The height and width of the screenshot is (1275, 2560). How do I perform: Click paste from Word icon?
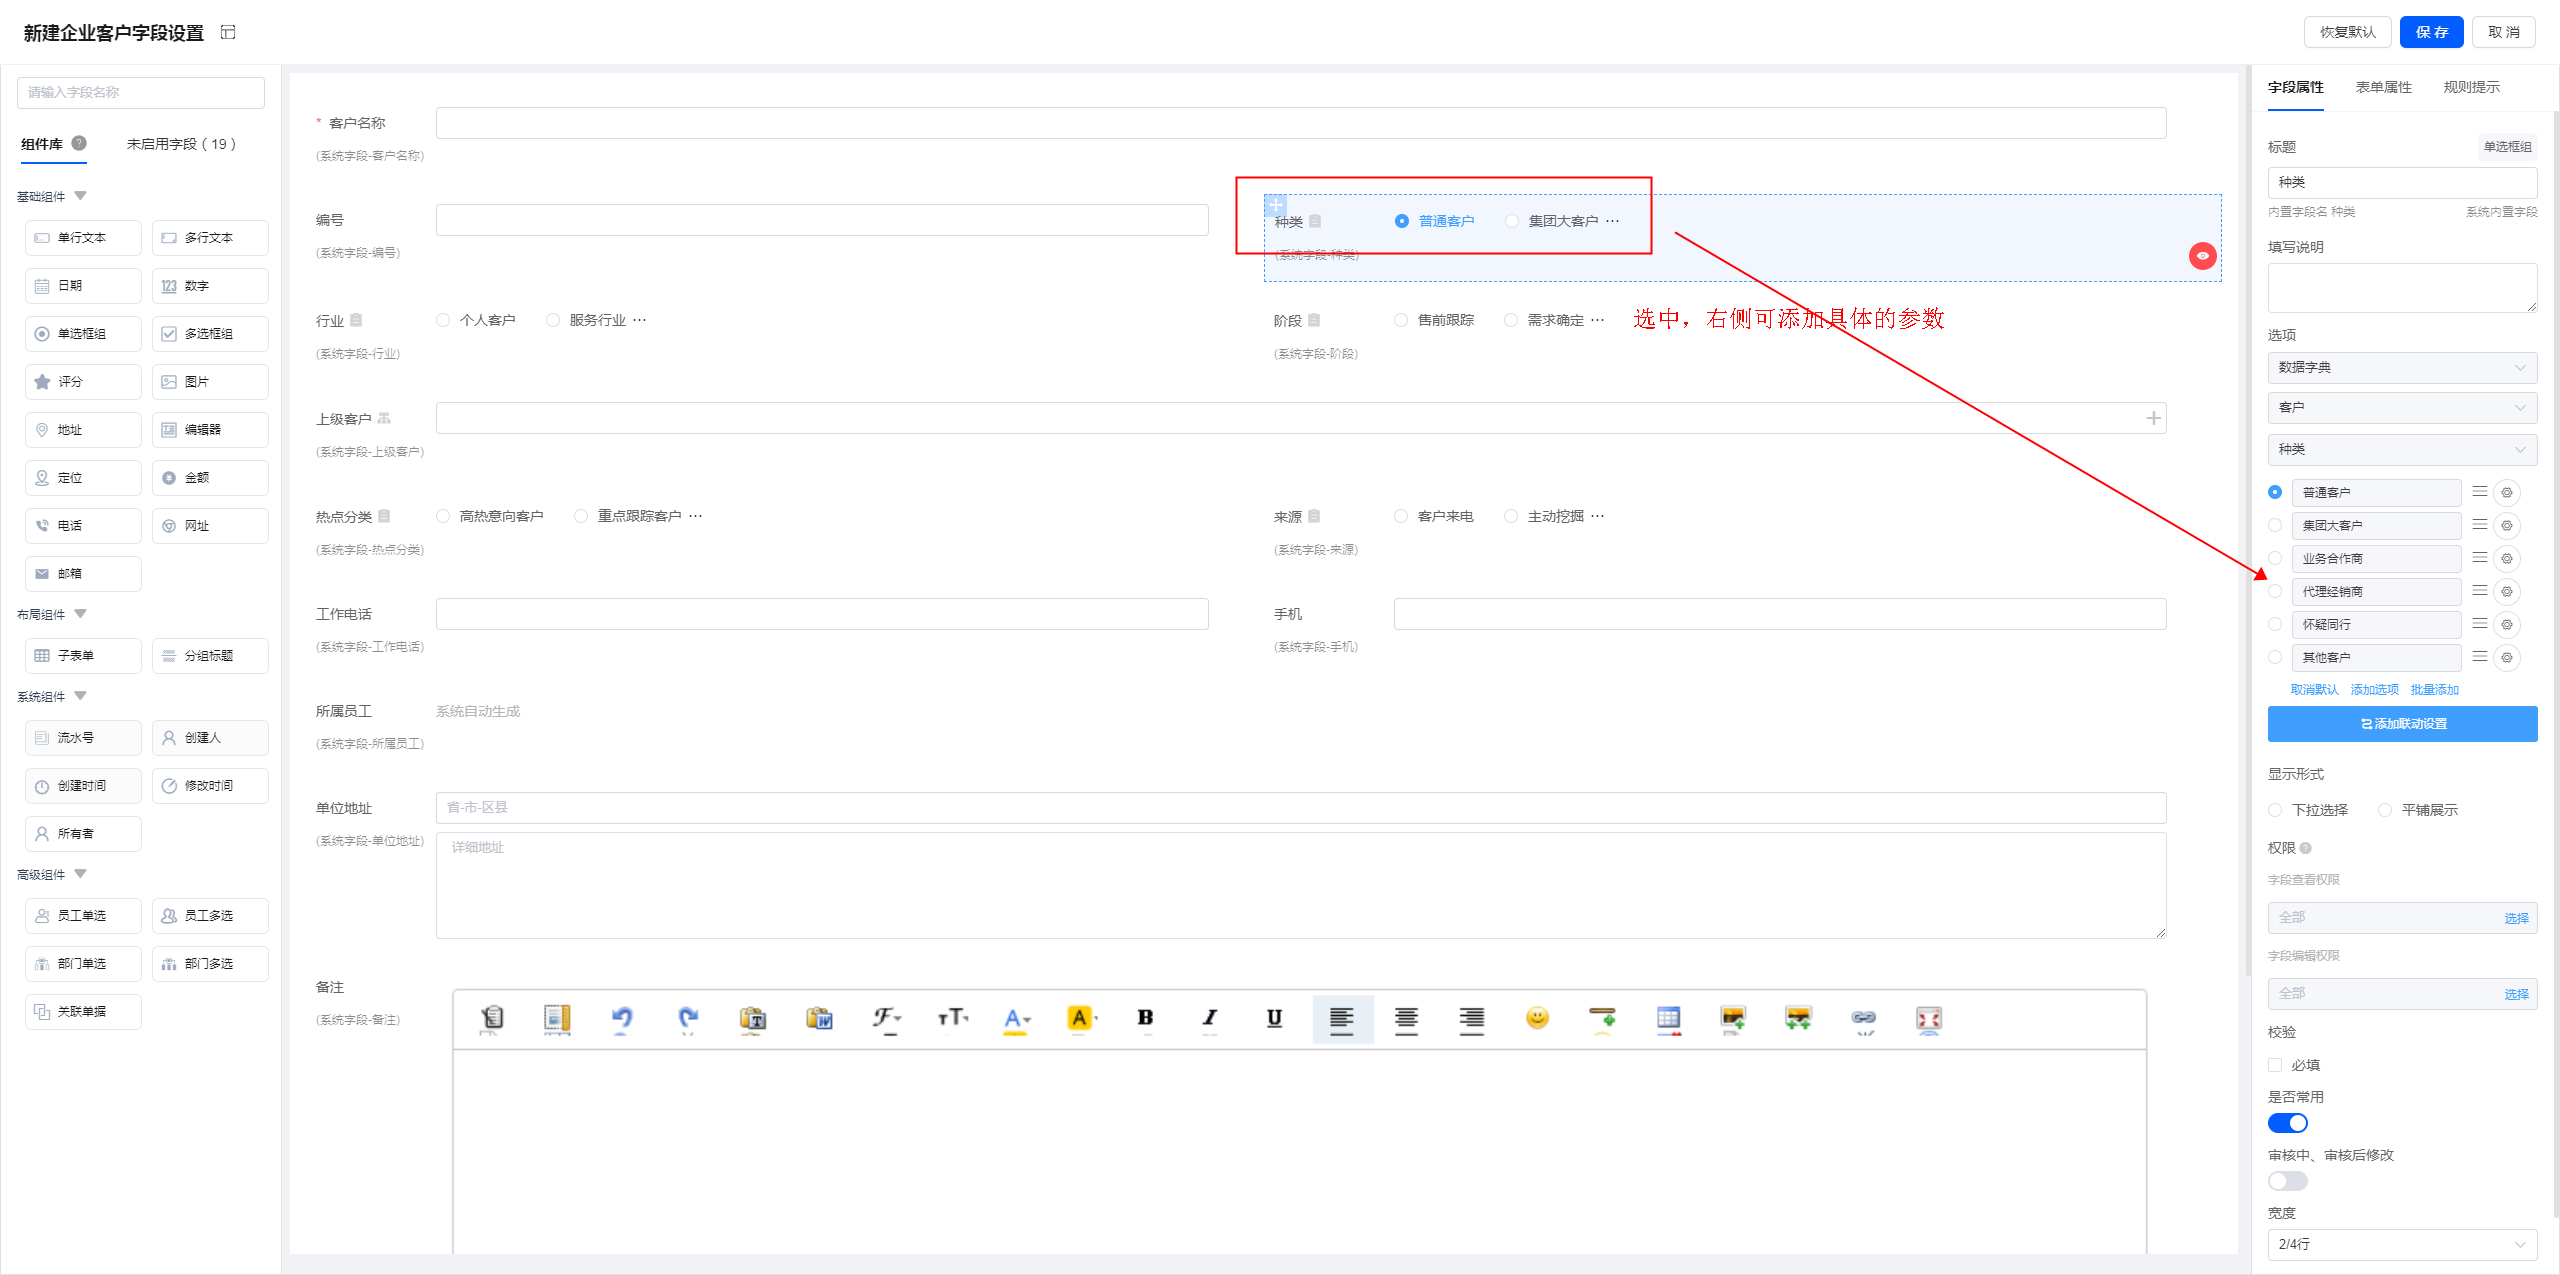(x=819, y=1018)
